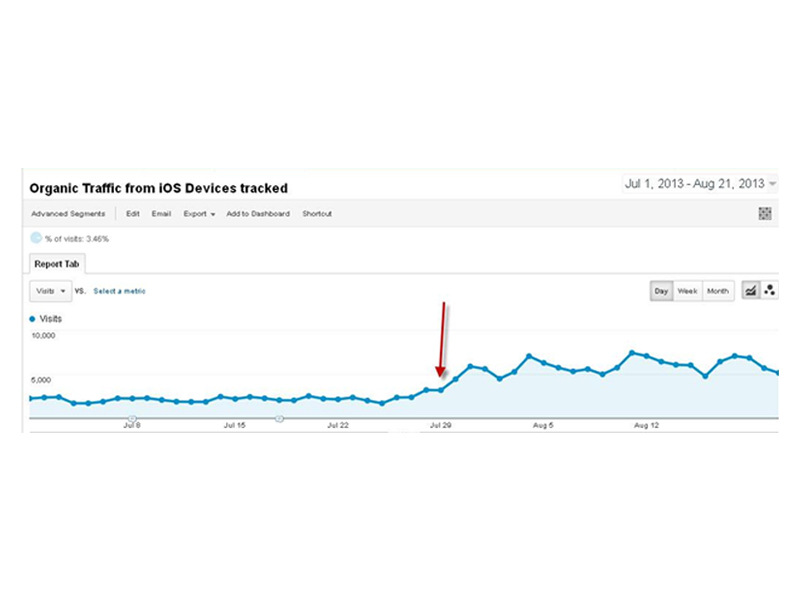This screenshot has width=800, height=600.
Task: Toggle Week granularity view
Action: point(687,291)
